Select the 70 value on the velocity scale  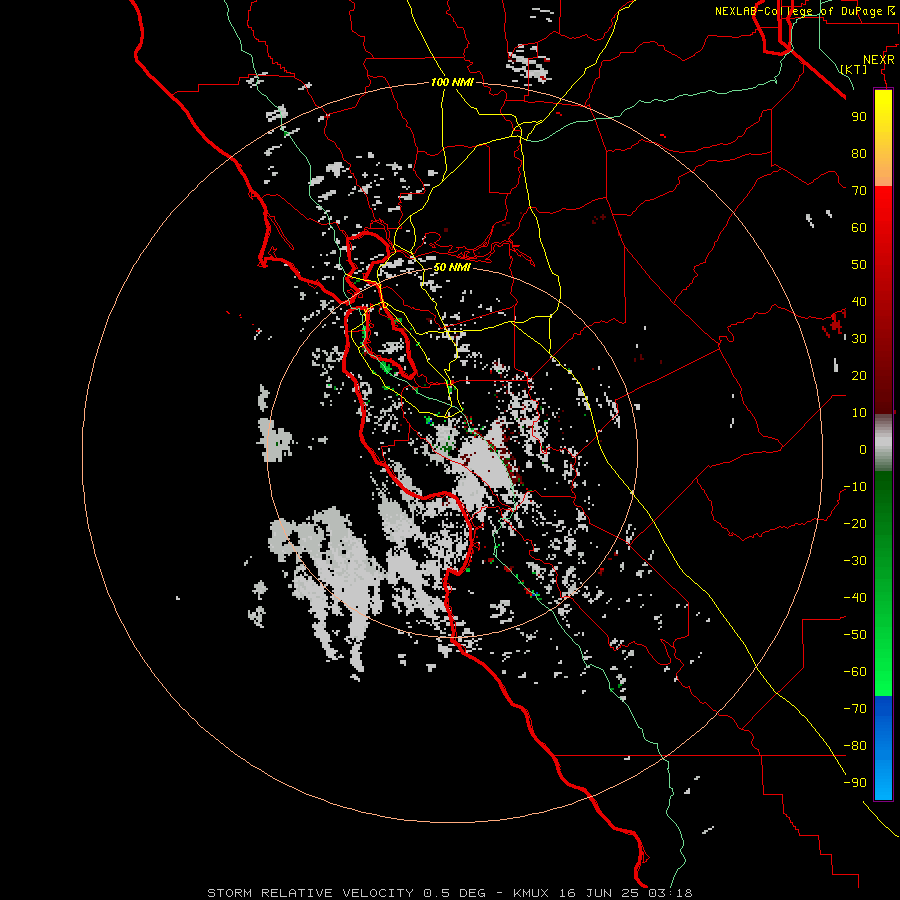(859, 191)
